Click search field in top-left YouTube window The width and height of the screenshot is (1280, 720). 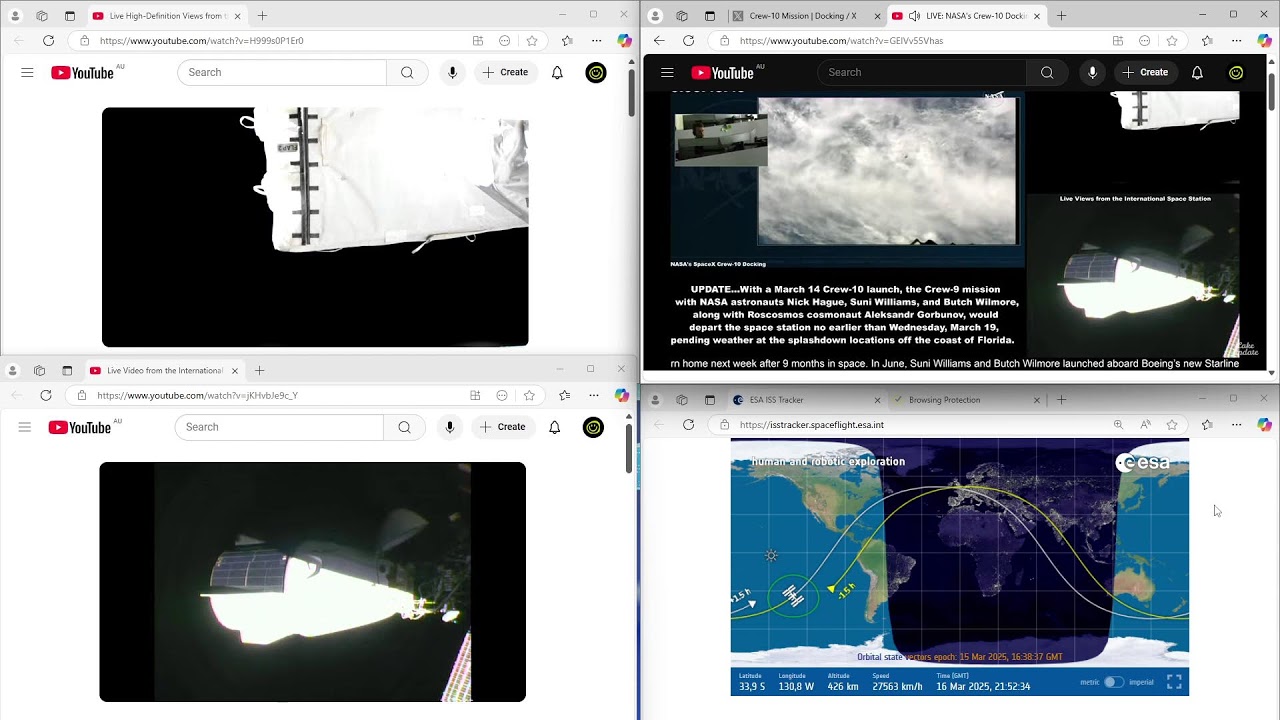282,72
